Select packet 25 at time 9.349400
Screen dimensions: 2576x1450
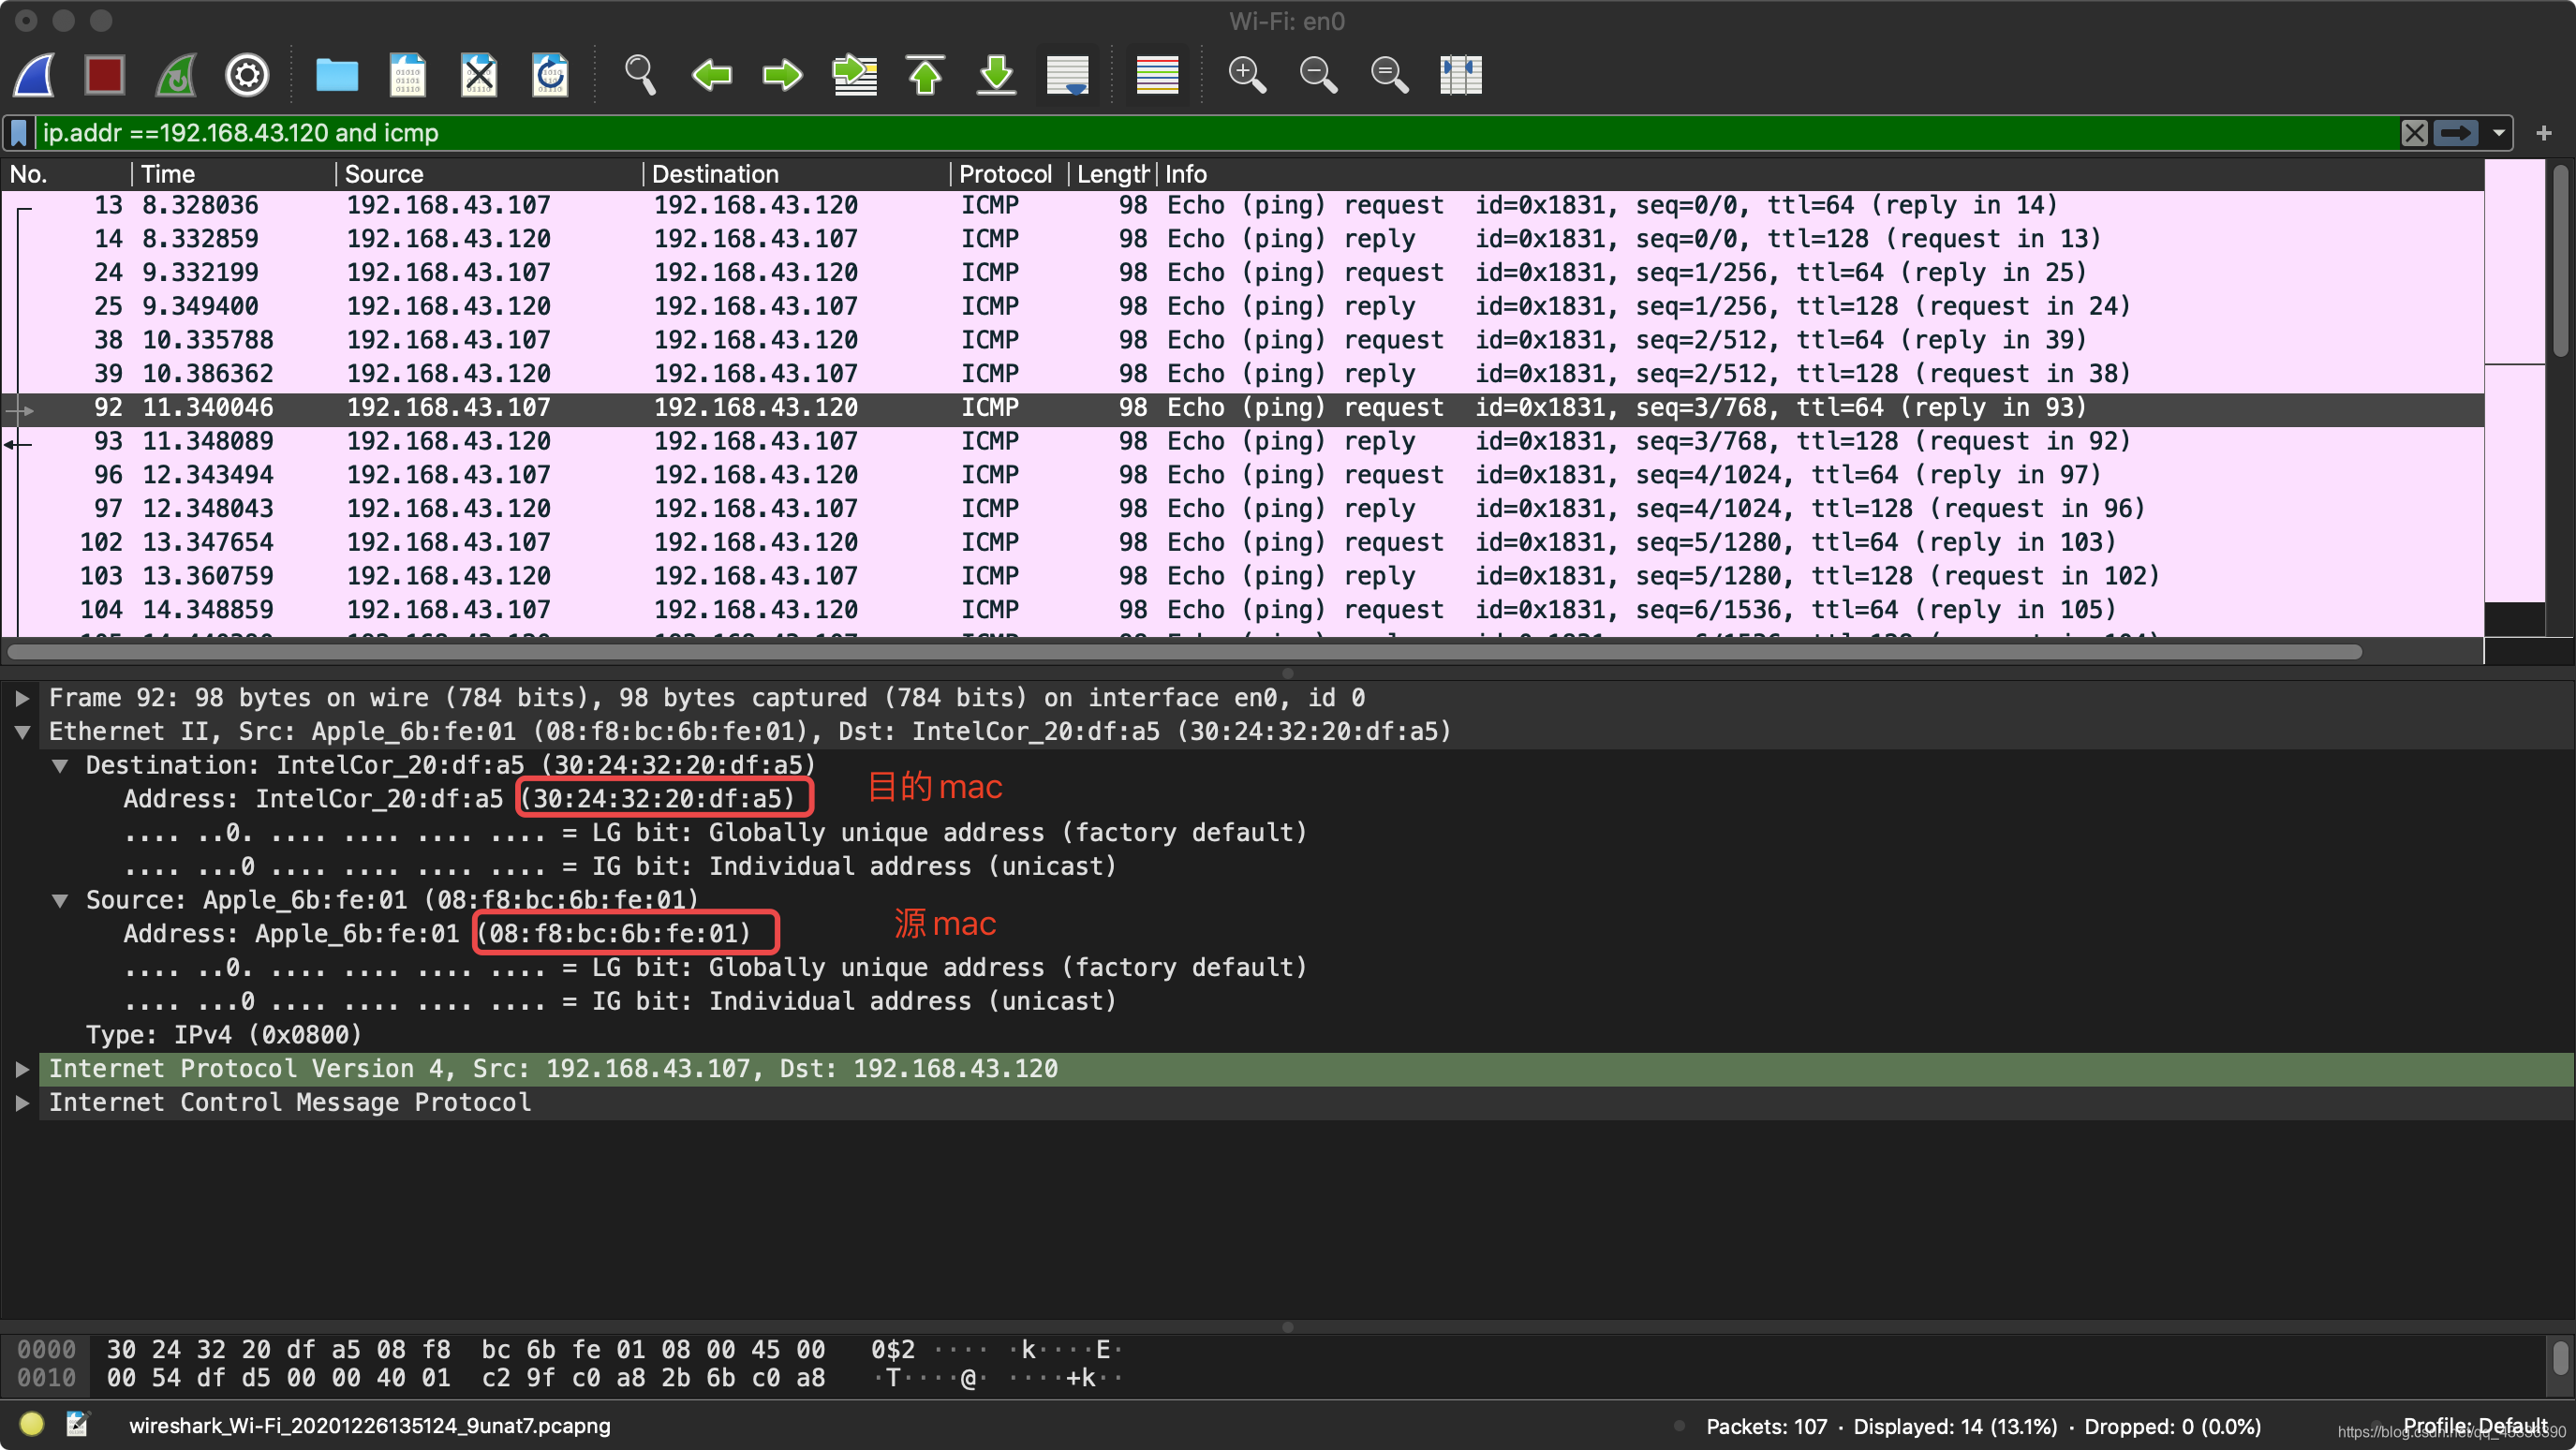[x=1243, y=306]
